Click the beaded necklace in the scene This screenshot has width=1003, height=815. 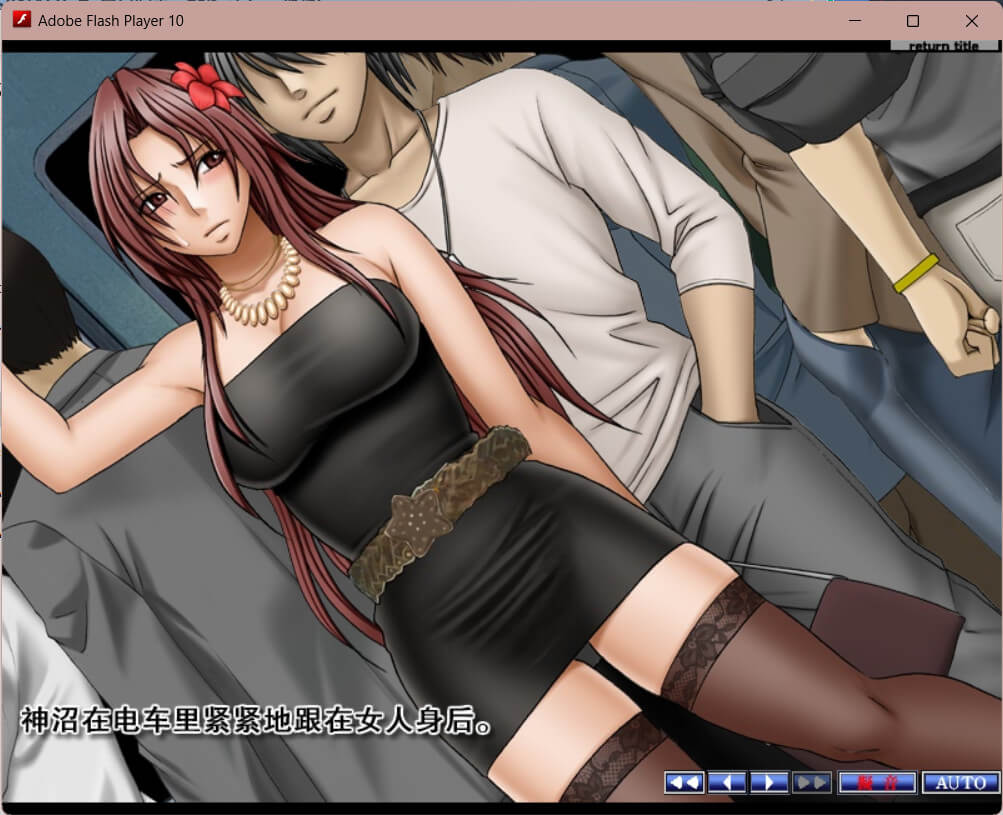click(262, 292)
